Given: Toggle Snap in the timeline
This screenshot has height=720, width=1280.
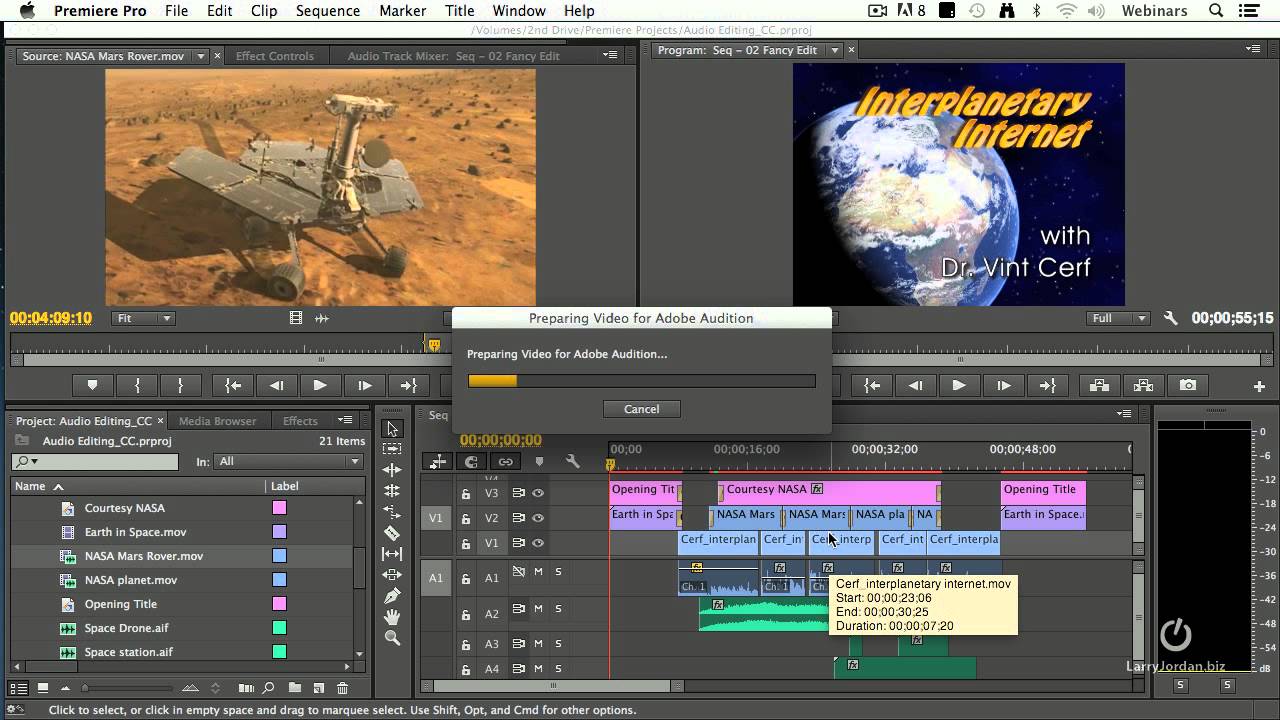Looking at the screenshot, I should [472, 461].
